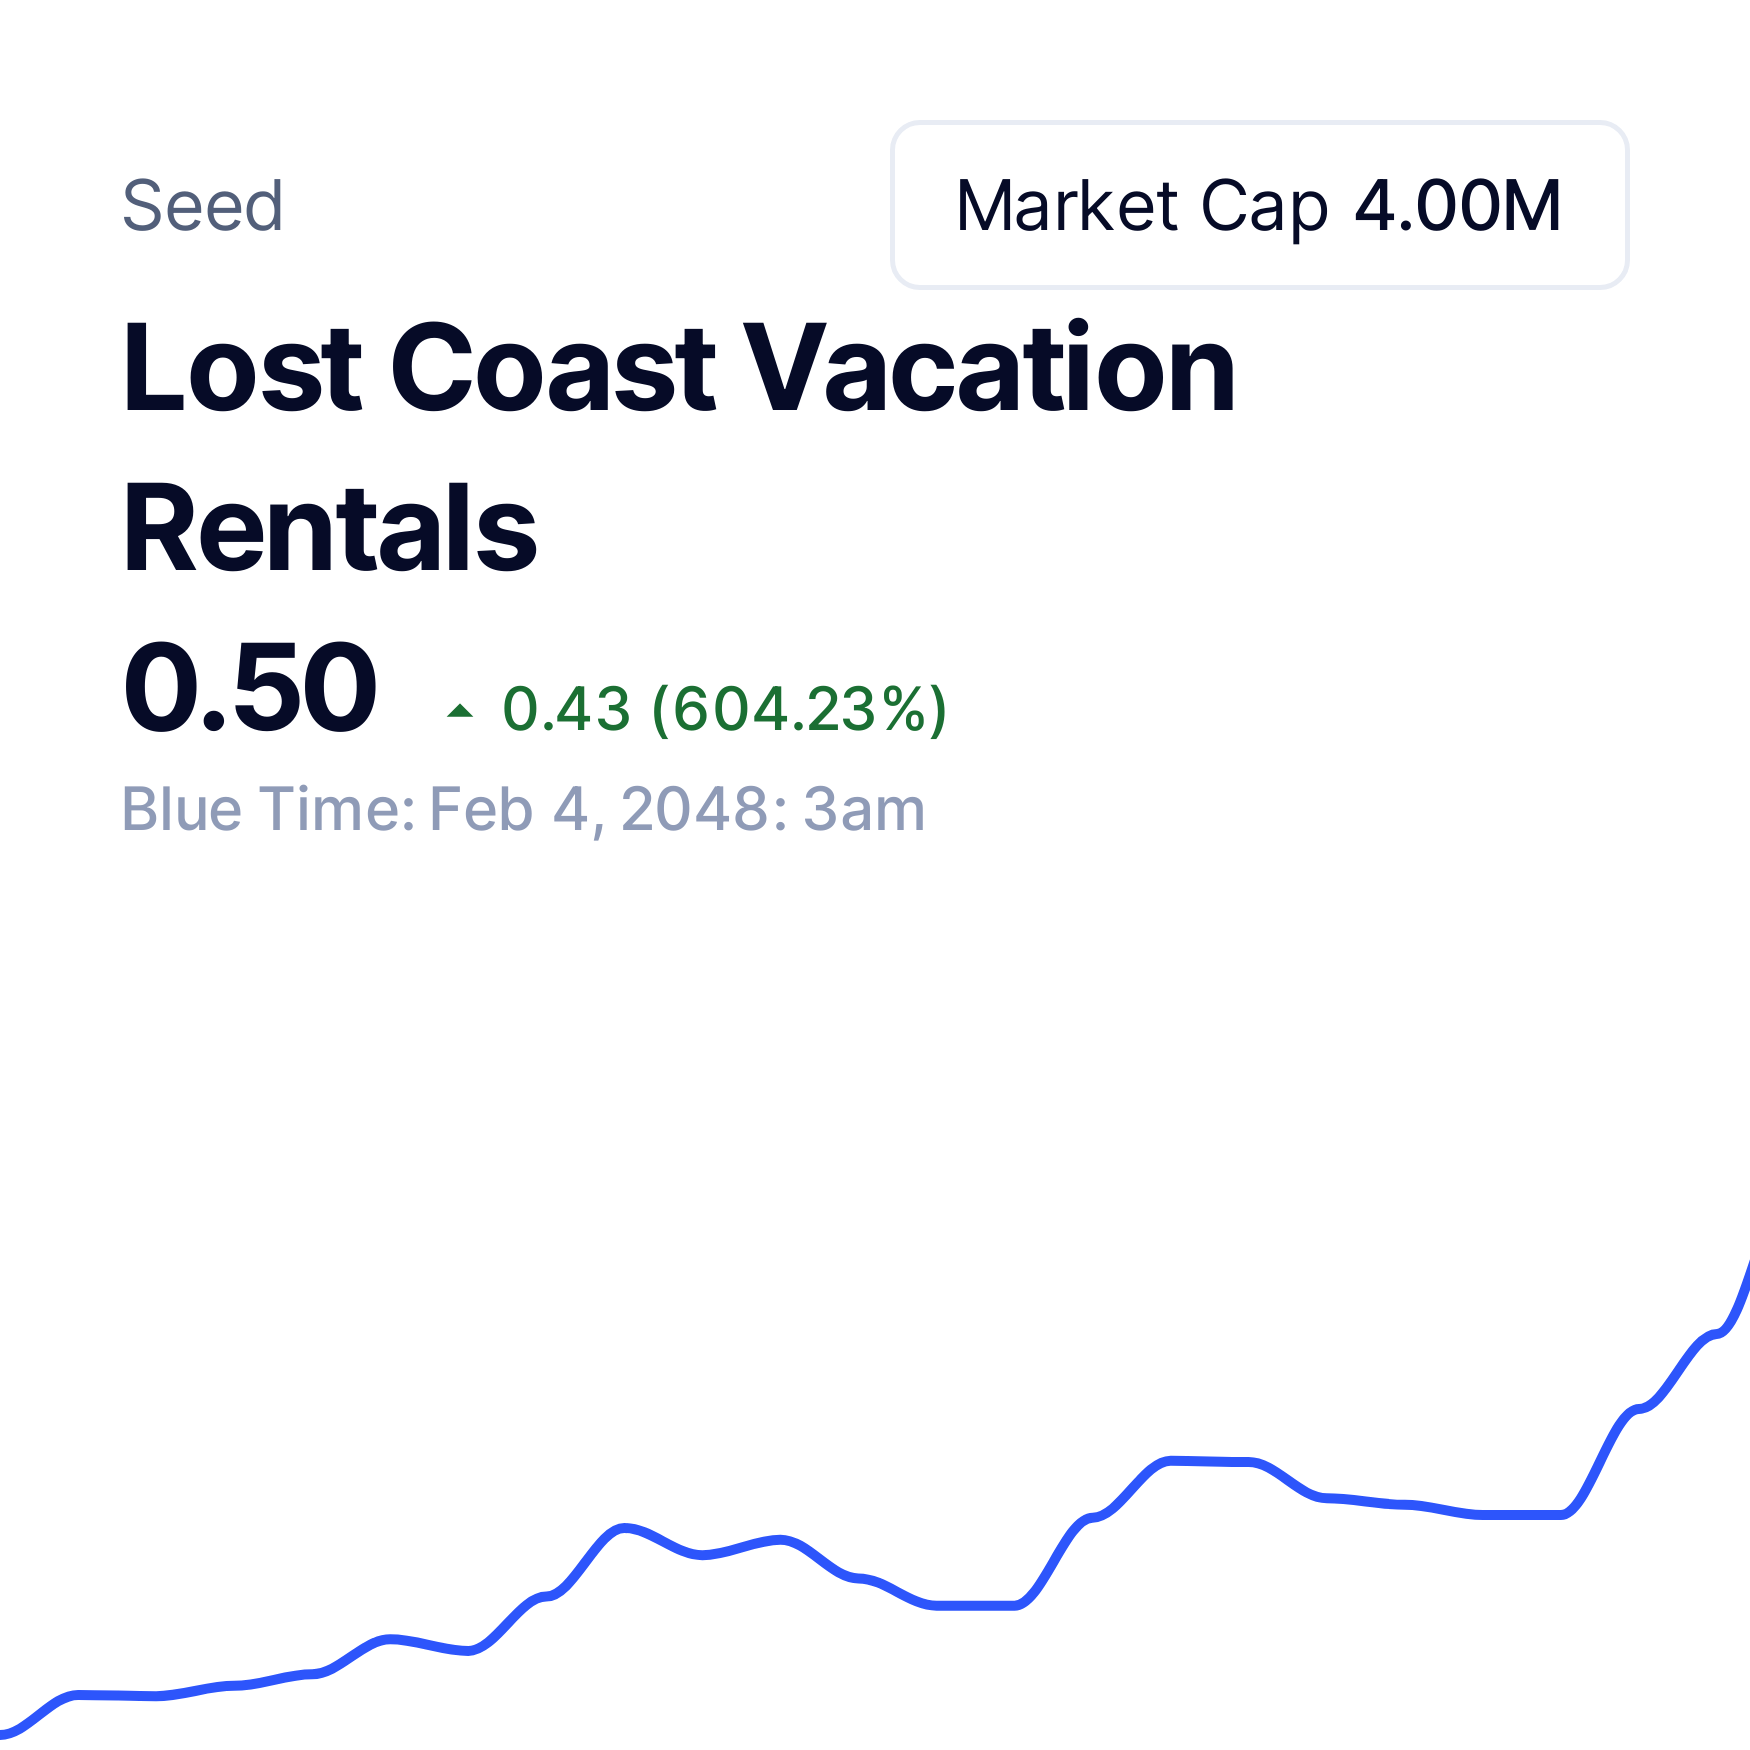Screen dimensions: 1750x1750
Task: Click the 0.43 absolute change number
Action: (566, 709)
